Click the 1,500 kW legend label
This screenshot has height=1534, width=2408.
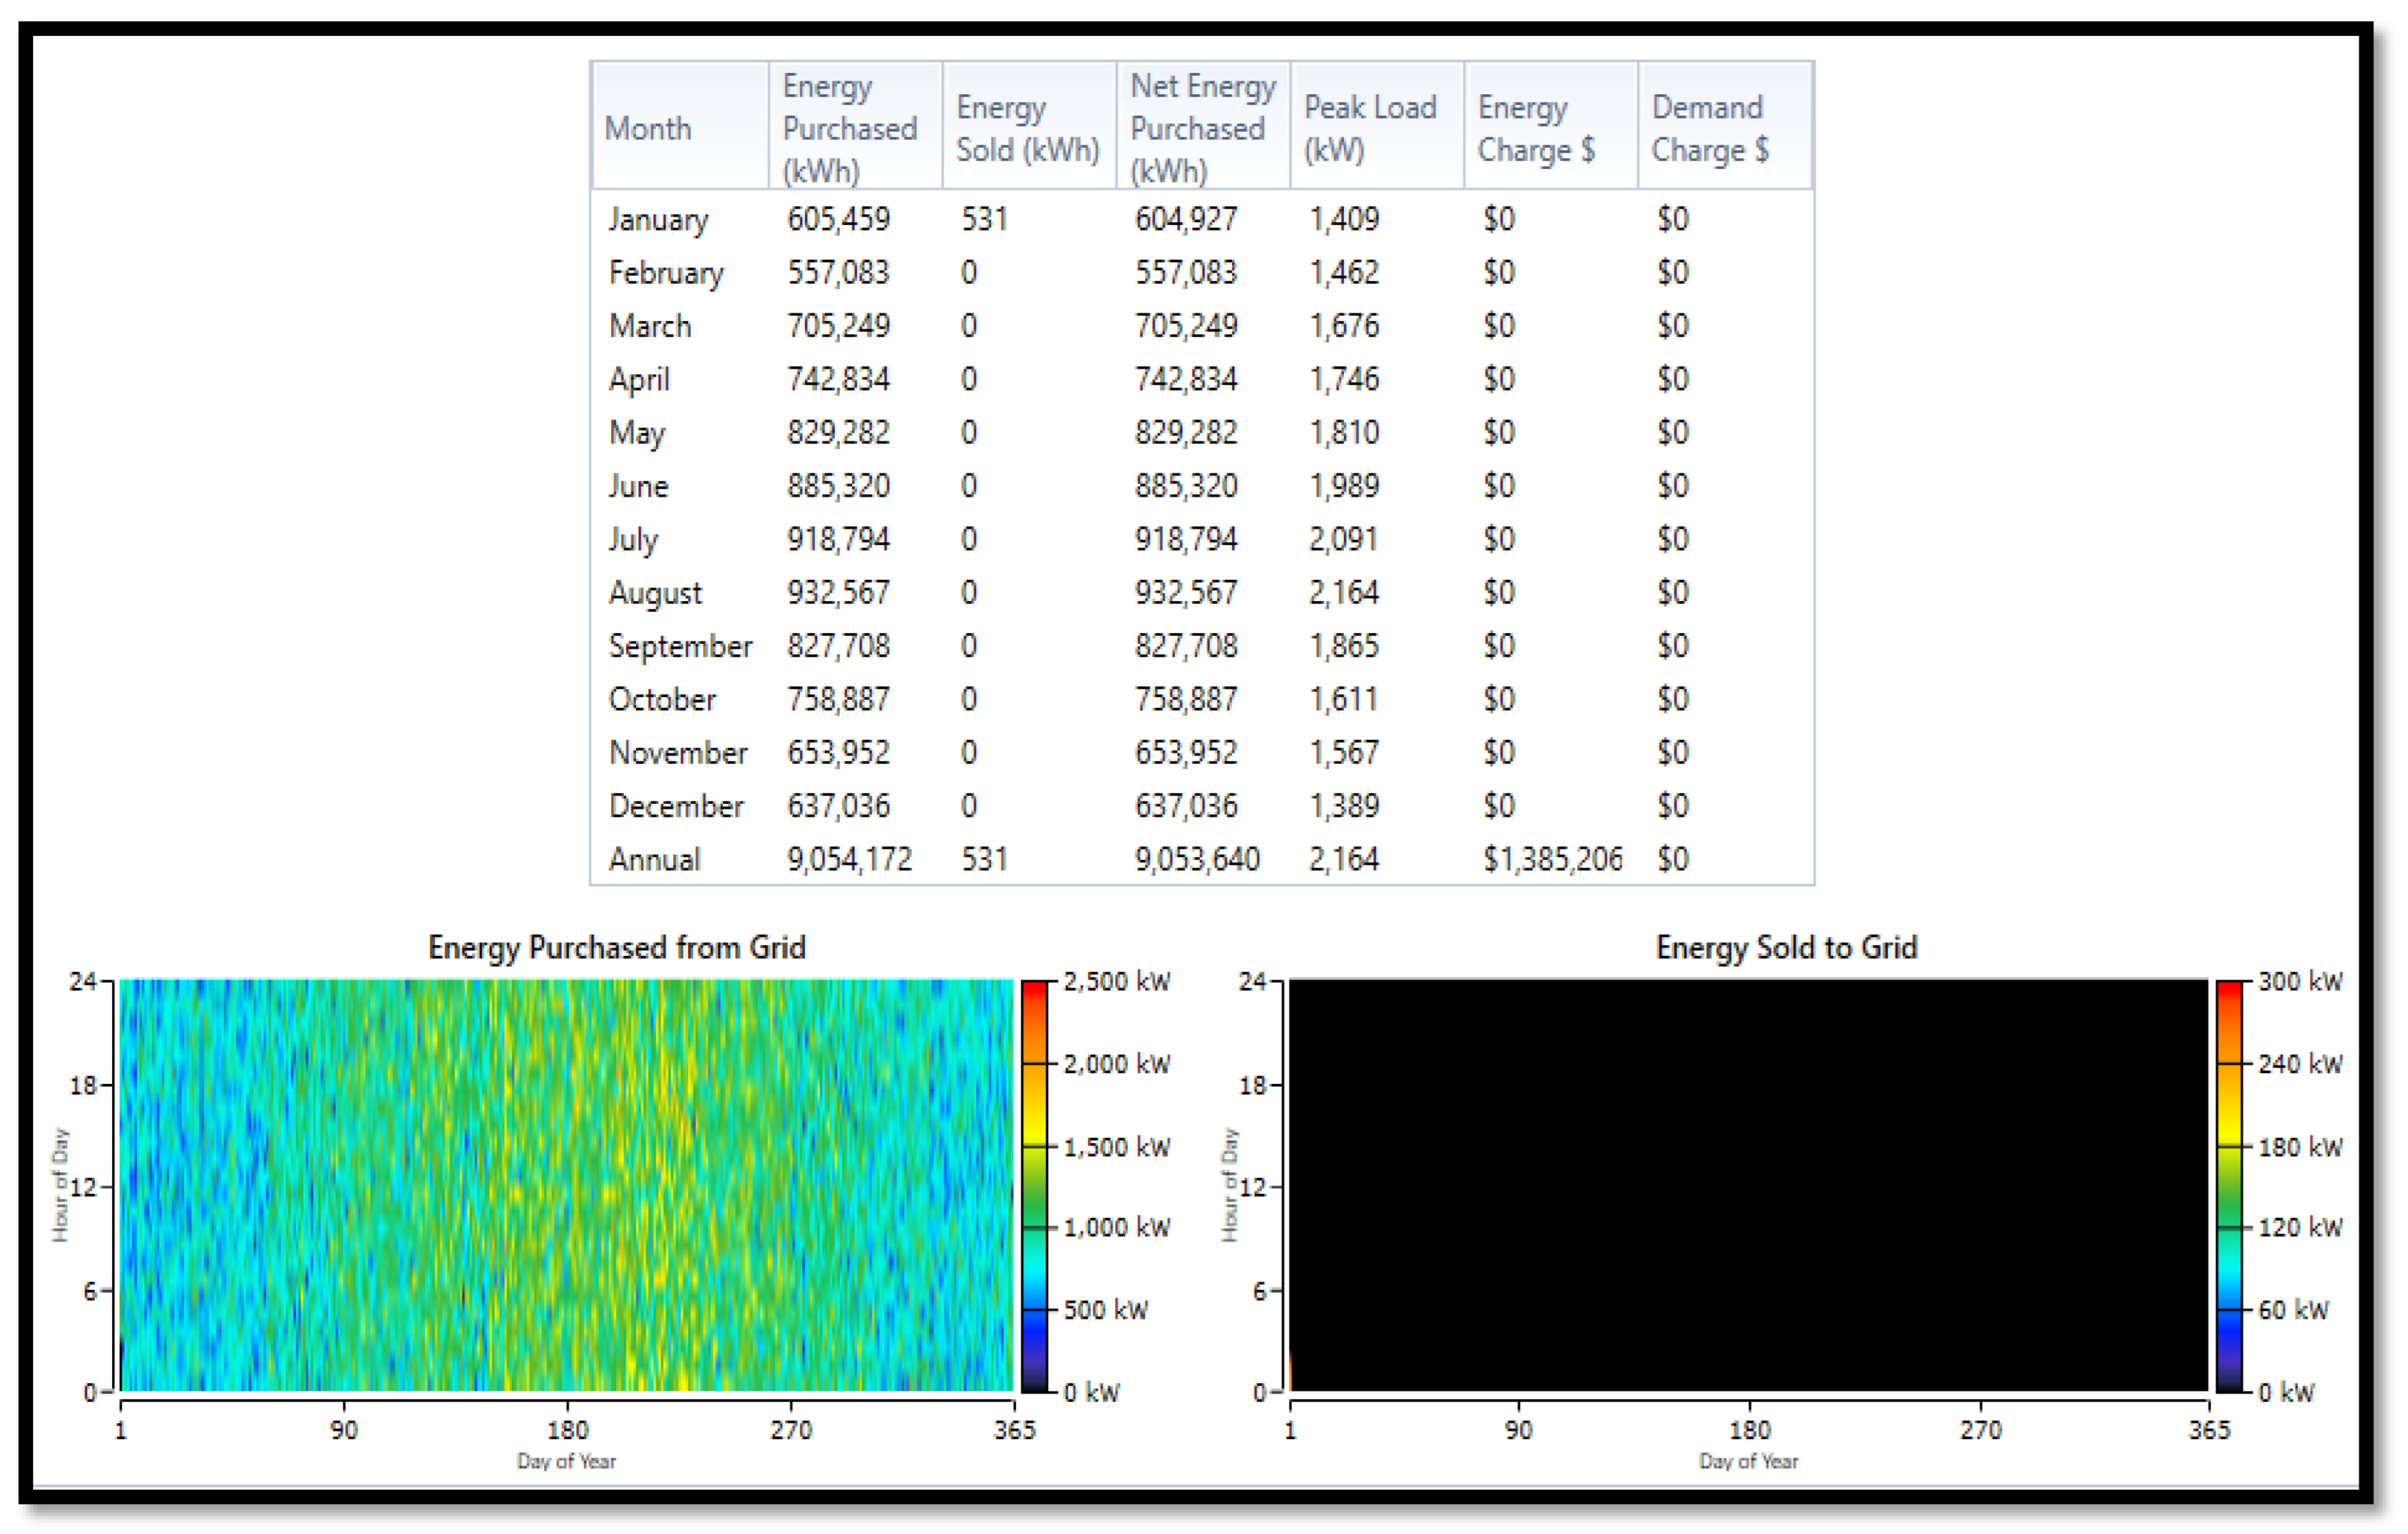(x=1116, y=1147)
